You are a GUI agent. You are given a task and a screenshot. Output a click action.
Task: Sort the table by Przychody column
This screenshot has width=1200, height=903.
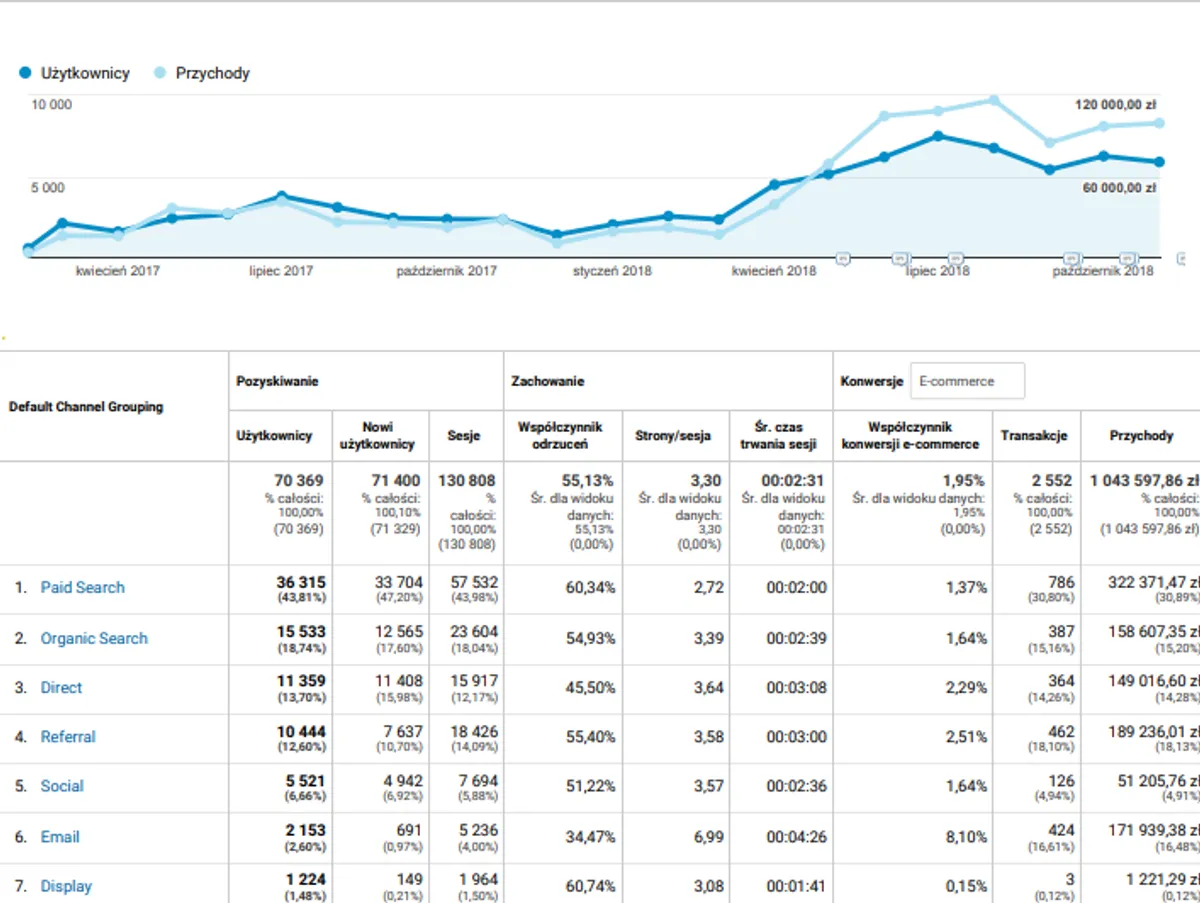pos(1140,436)
